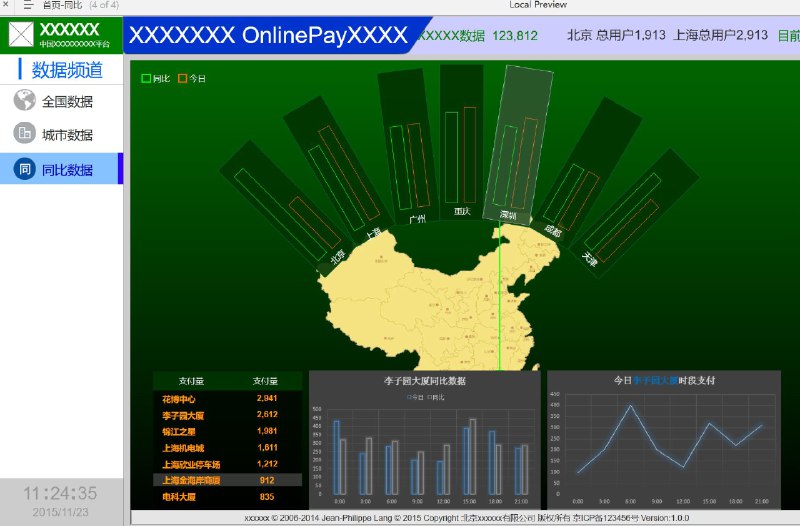The width and height of the screenshot is (800, 526).
Task: Toggle 今日 legend in bar chart
Action: pyautogui.click(x=415, y=397)
